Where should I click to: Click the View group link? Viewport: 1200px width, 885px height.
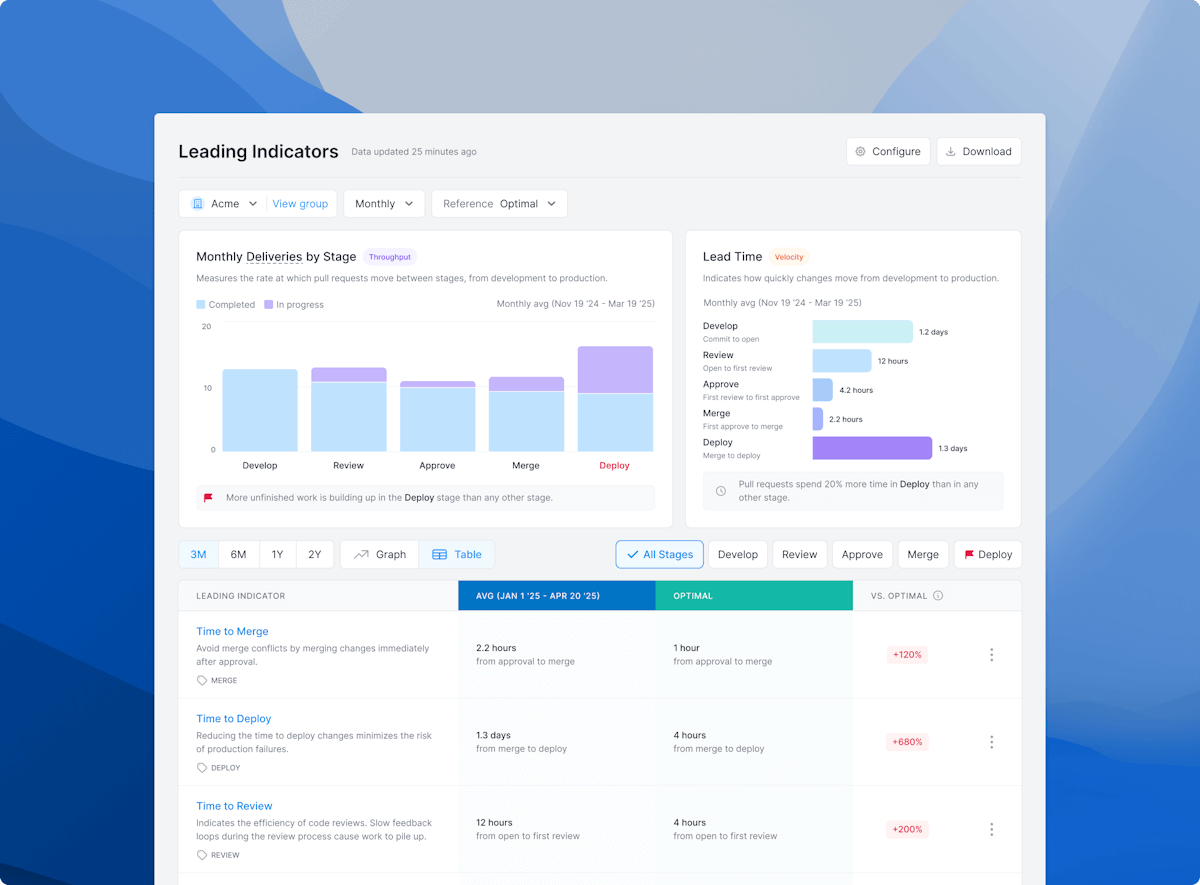[x=301, y=203]
